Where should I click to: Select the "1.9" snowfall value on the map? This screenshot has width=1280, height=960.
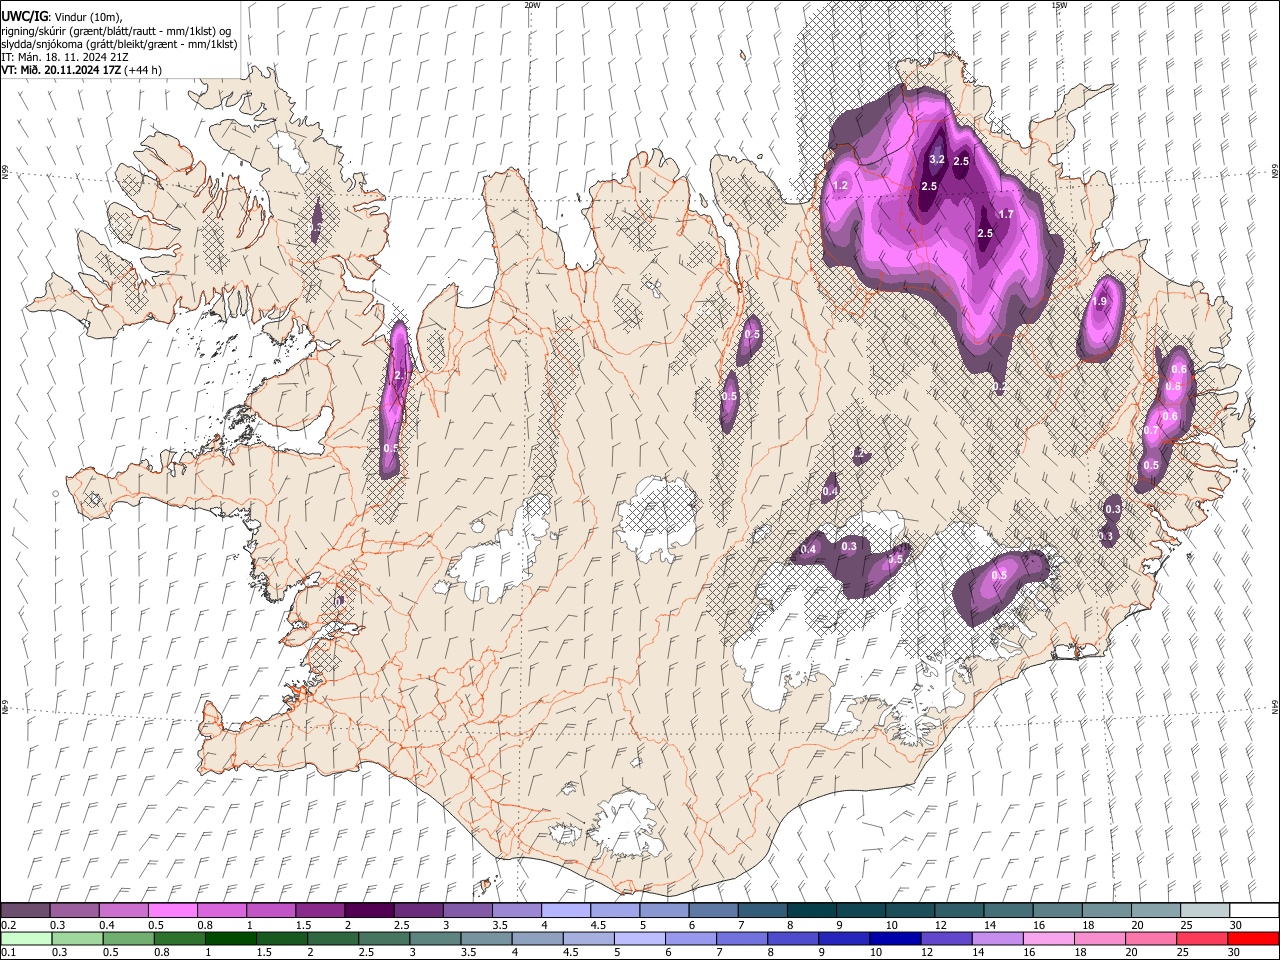pos(1100,302)
